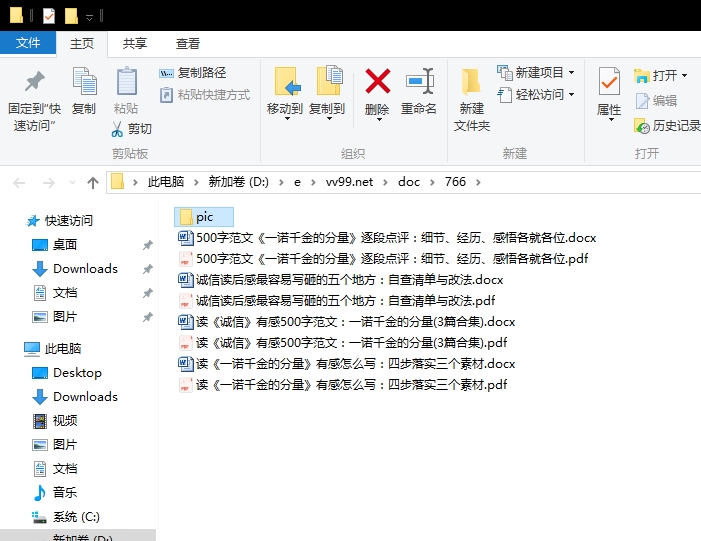Select Desktop under 此电脑
The width and height of the screenshot is (701, 541).
pos(67,373)
